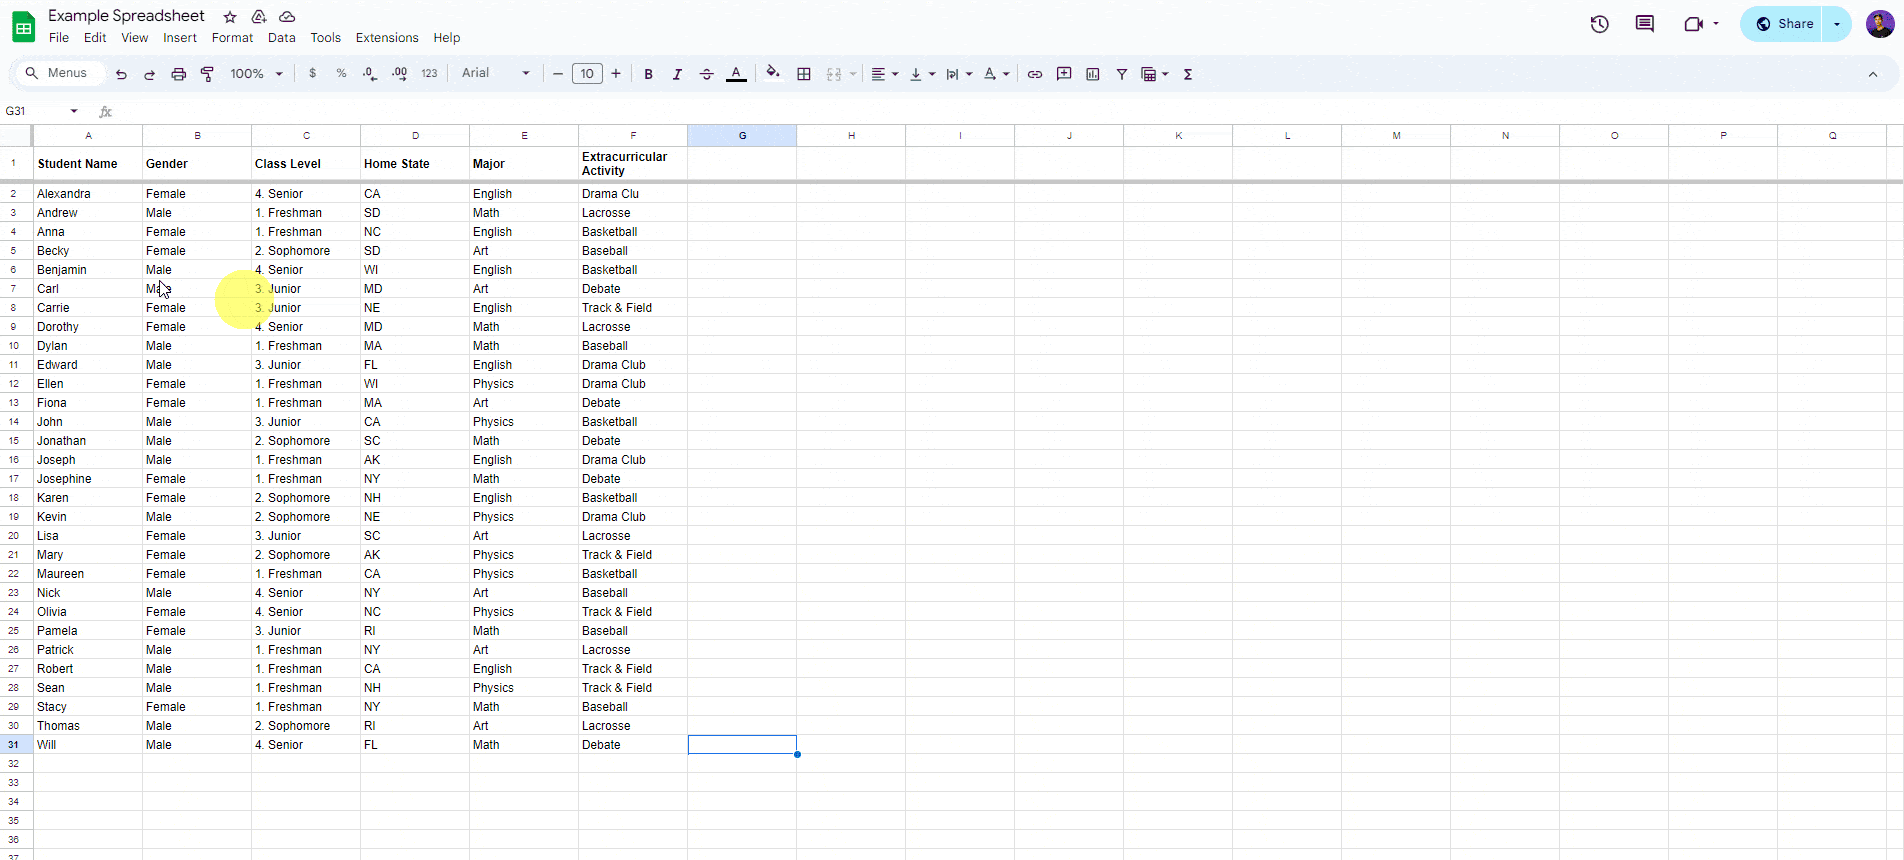The height and width of the screenshot is (860, 1904).
Task: Insert a chart
Action: (1093, 74)
